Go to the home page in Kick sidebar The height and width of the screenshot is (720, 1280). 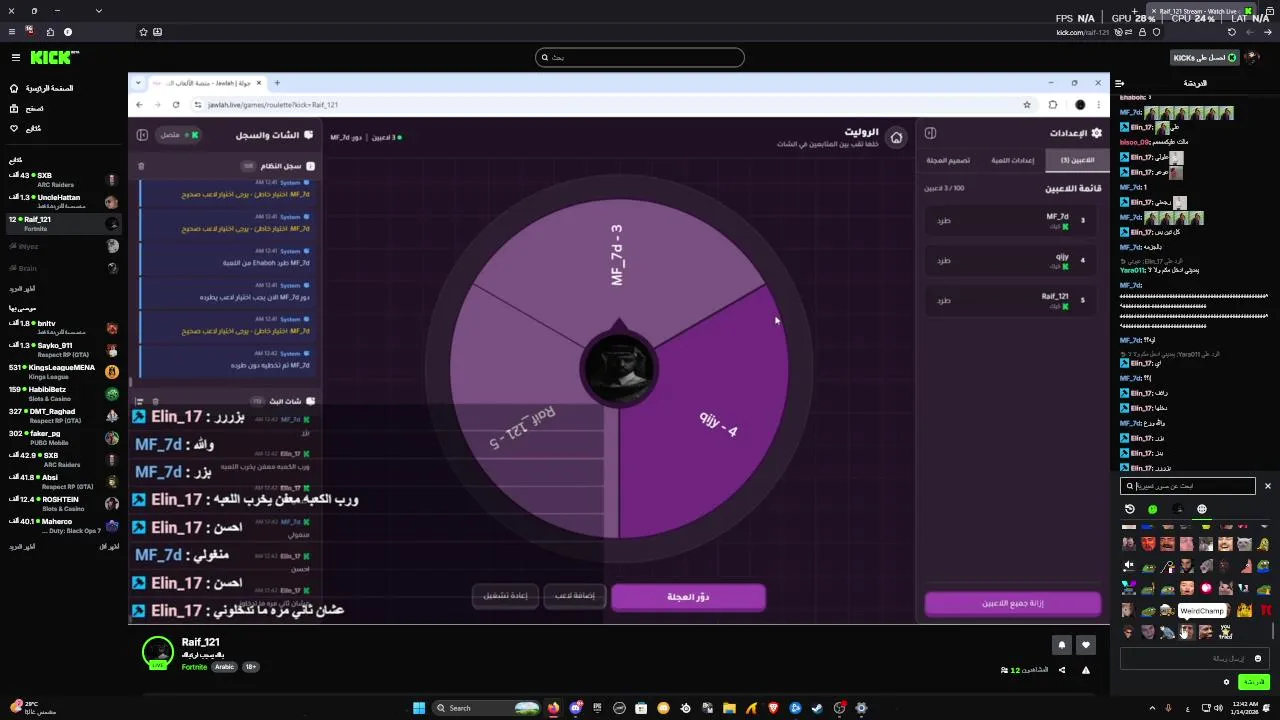(x=42, y=88)
